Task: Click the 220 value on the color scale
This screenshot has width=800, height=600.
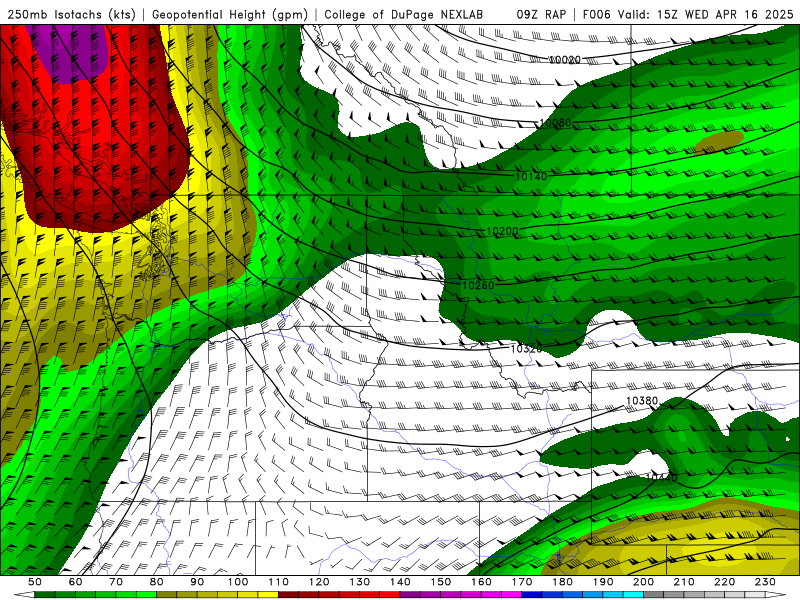Action: click(x=724, y=582)
